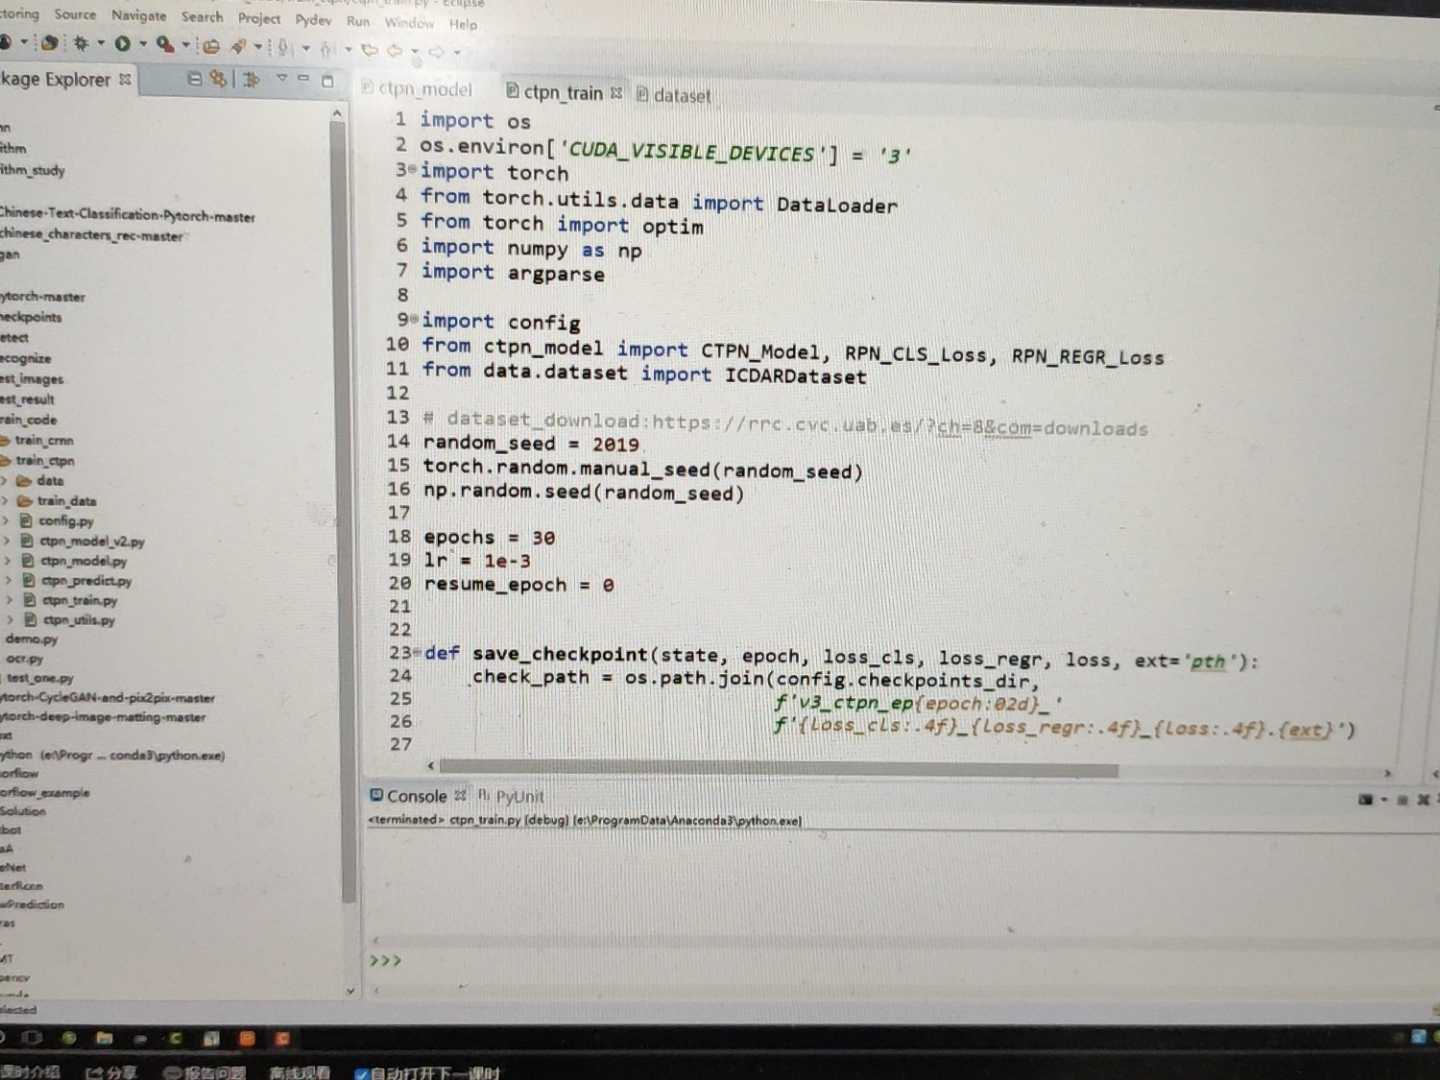
Task: Select ctpn_train.py in Package Explorer
Action: [71, 600]
